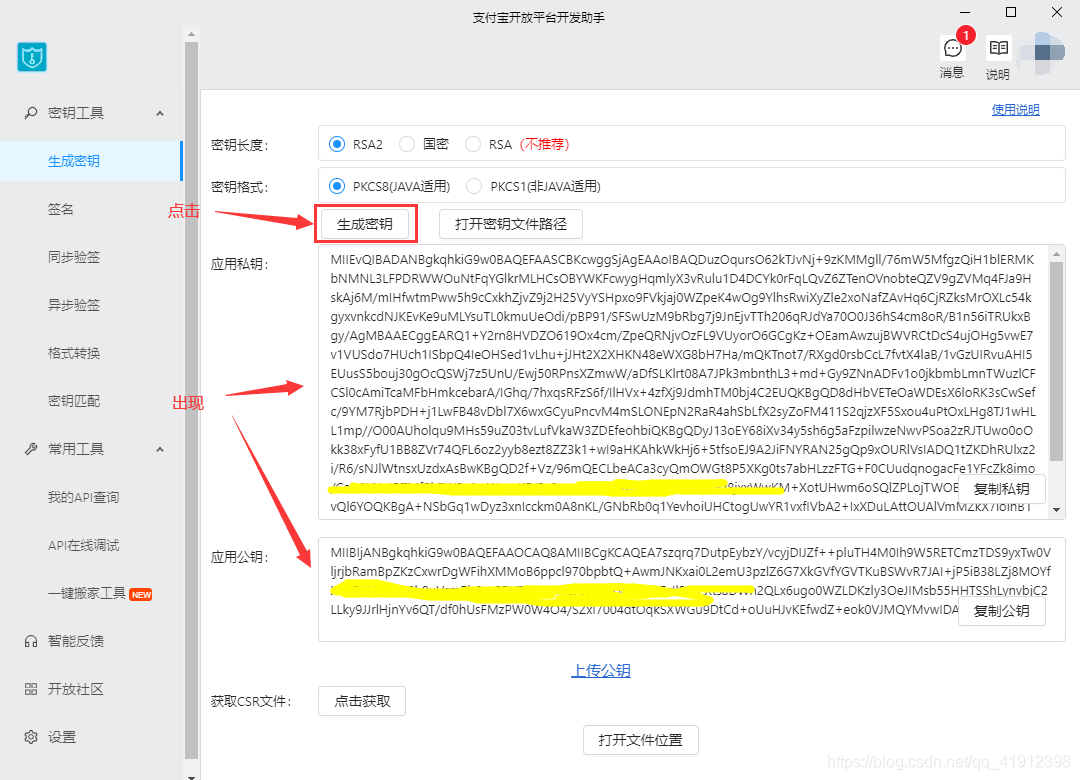This screenshot has height=780, width=1080.
Task: Click the red notification badge
Action: click(x=966, y=34)
